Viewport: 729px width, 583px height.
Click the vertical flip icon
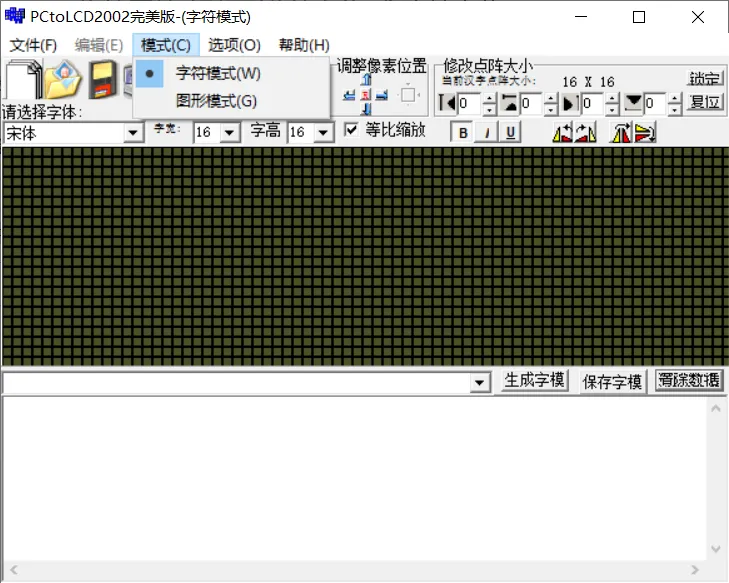(x=645, y=133)
